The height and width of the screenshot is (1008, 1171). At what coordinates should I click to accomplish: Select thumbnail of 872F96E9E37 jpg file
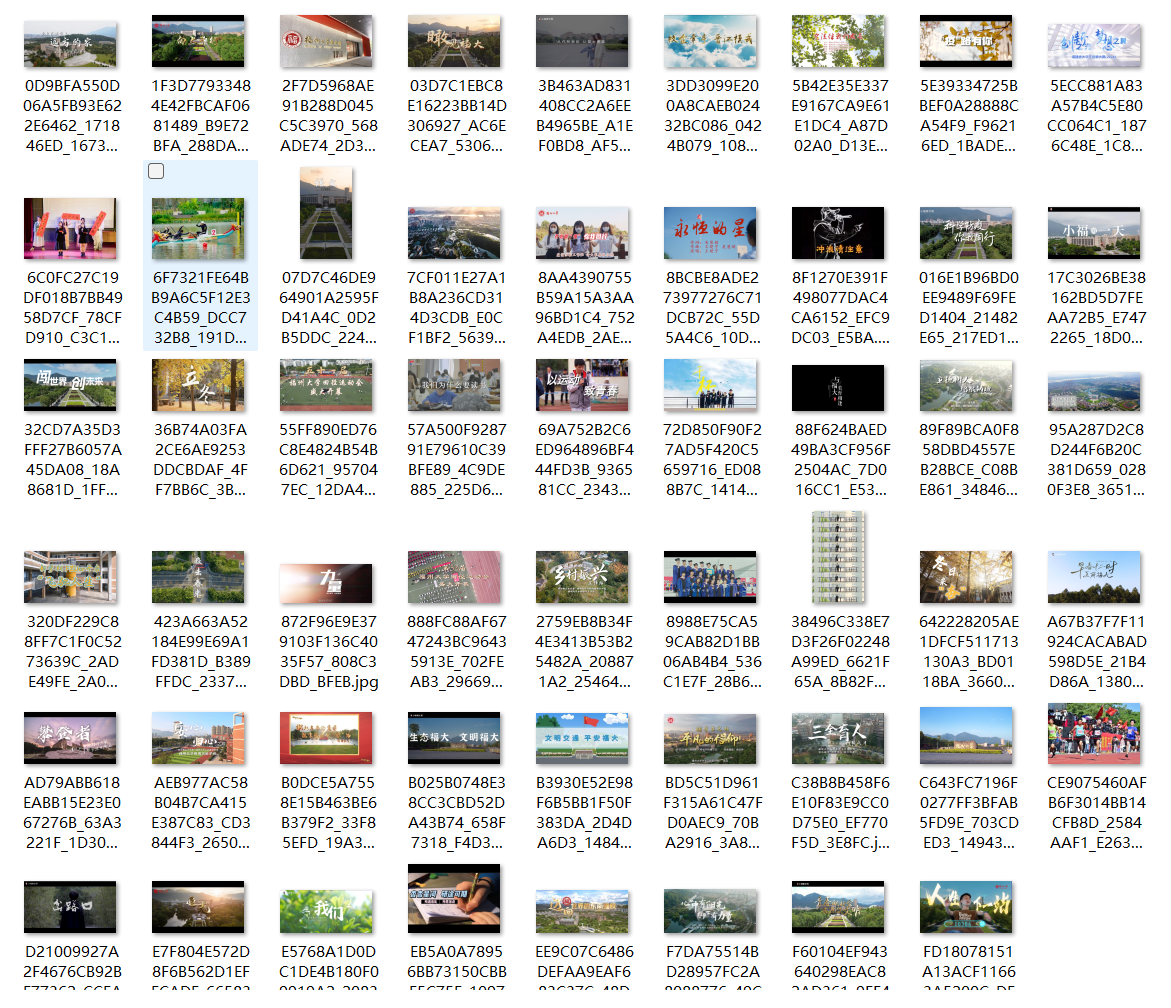tap(326, 584)
